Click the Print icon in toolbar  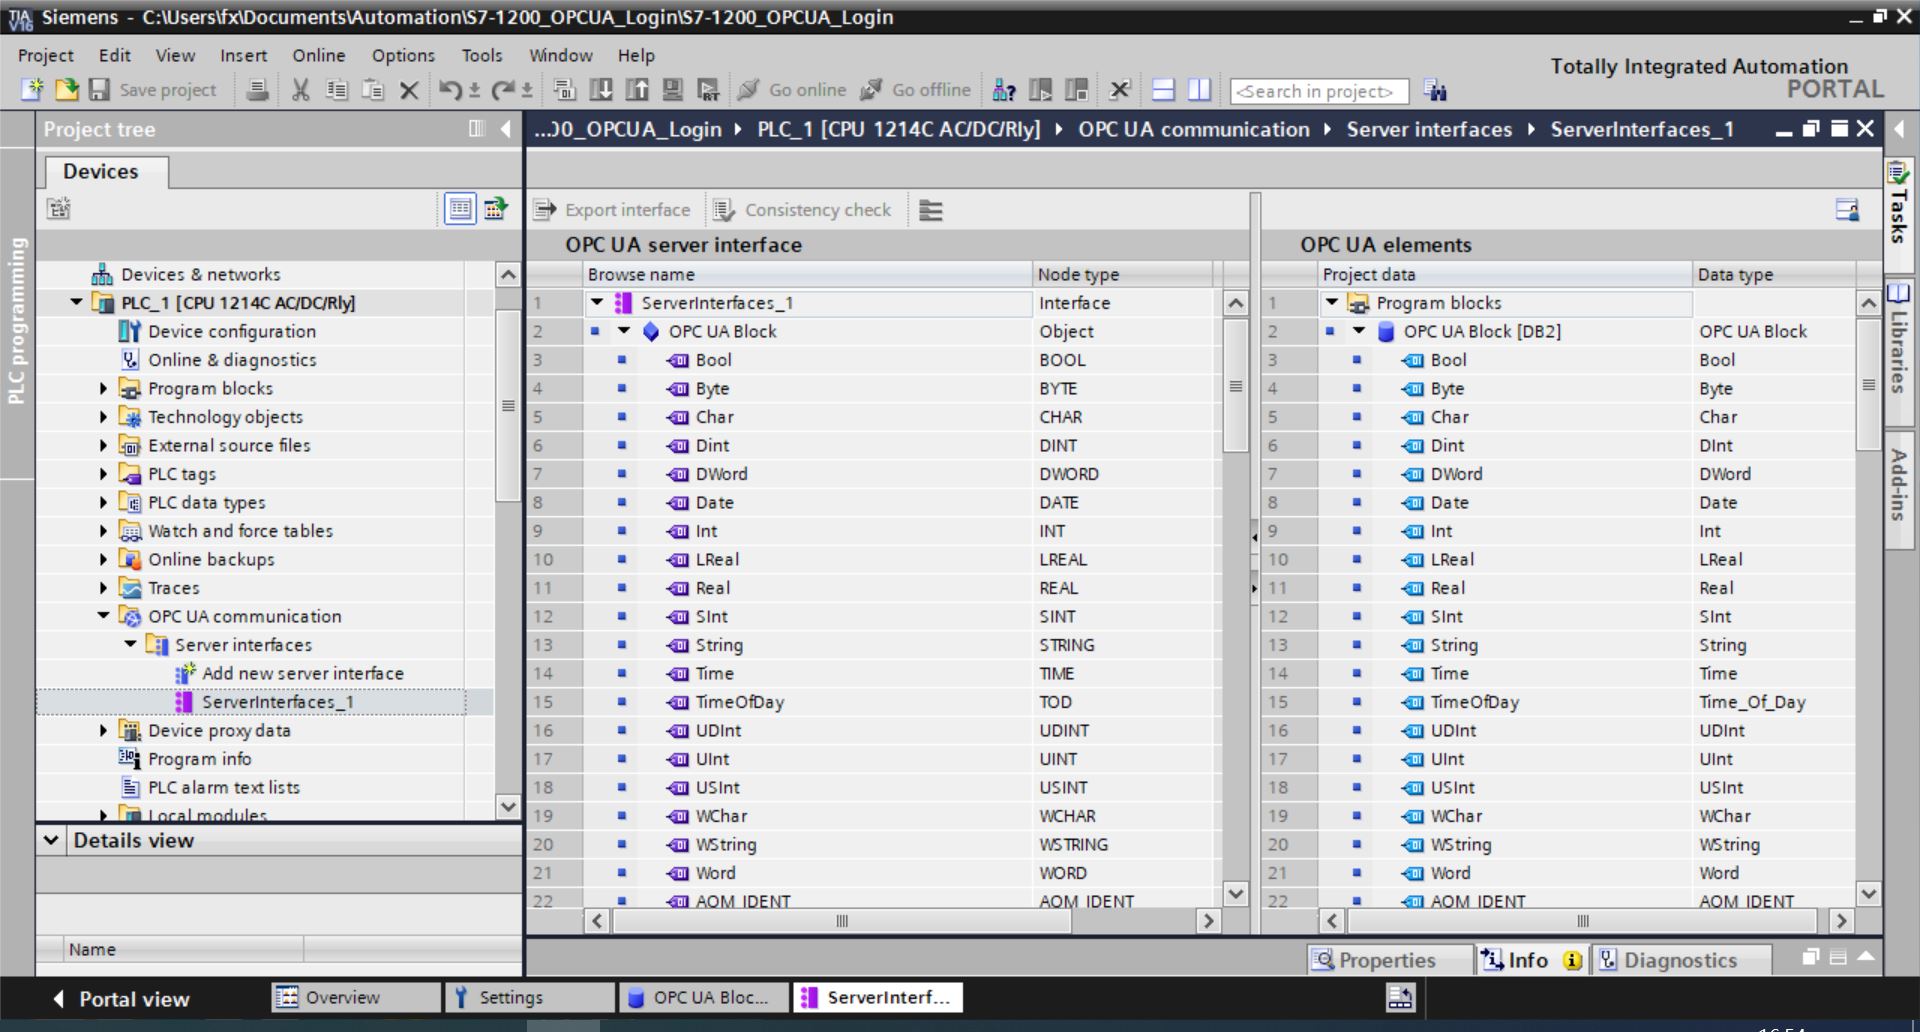(x=257, y=90)
